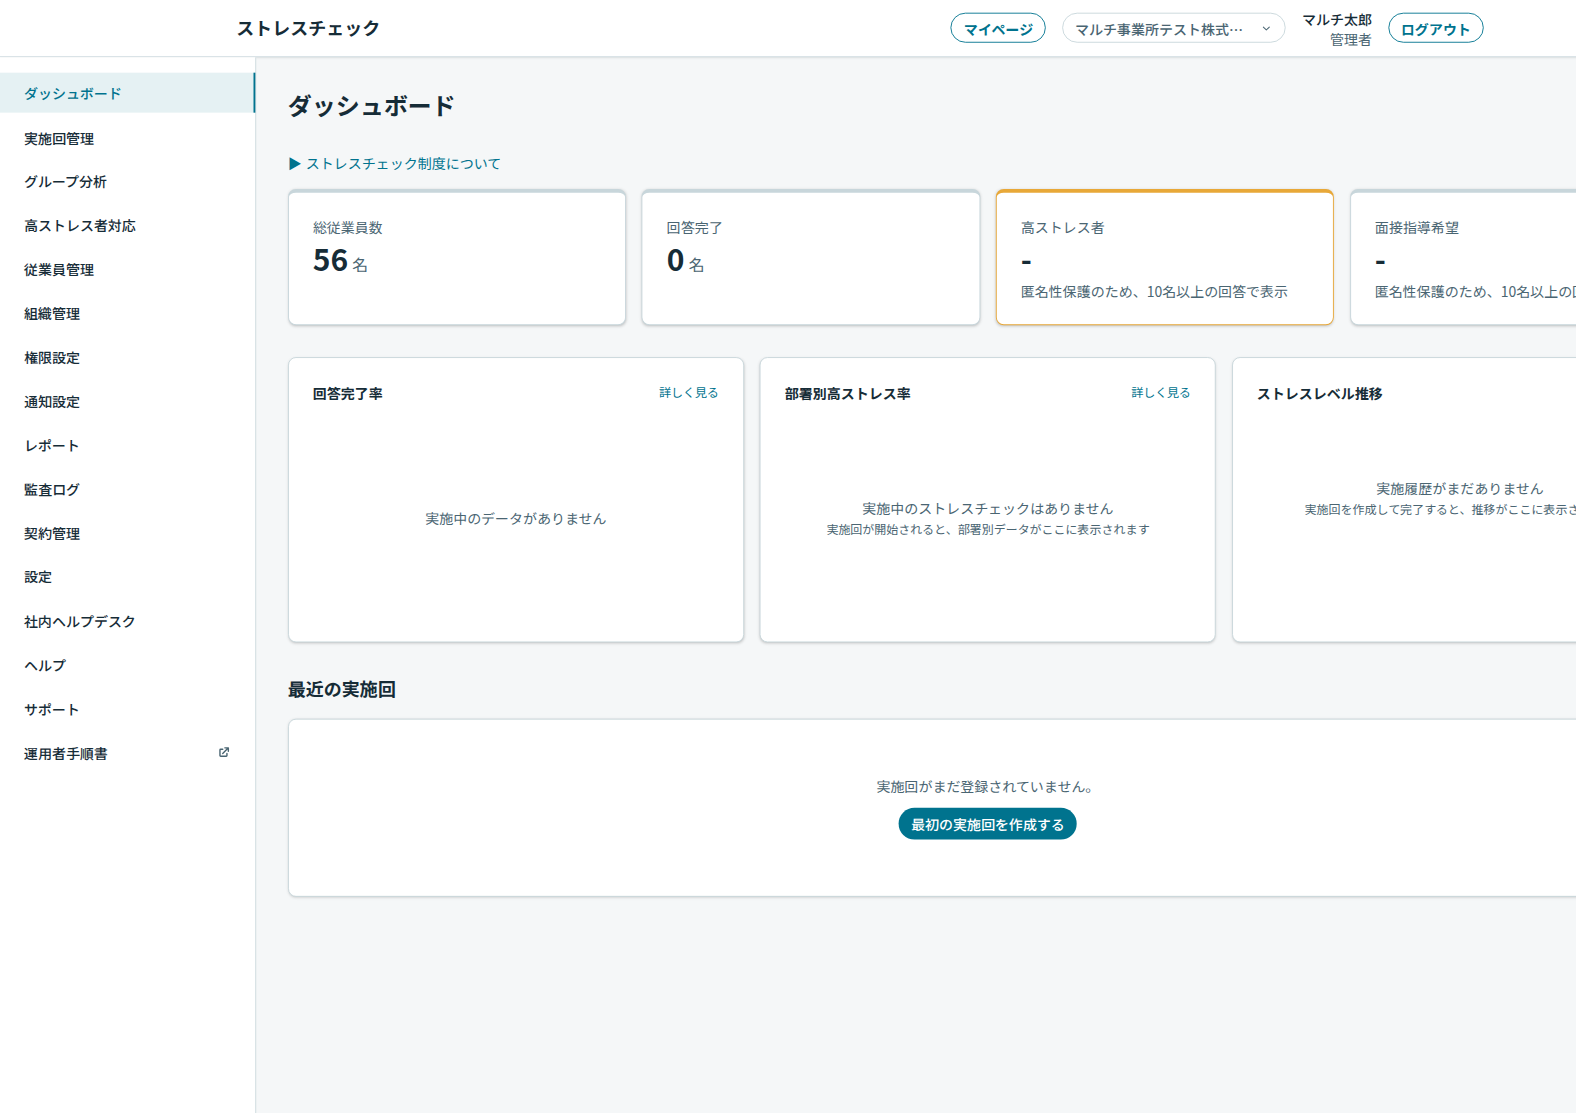The width and height of the screenshot is (1576, 1113).
Task: Open 詳しく見る link in 回答完了率 card
Action: (688, 393)
